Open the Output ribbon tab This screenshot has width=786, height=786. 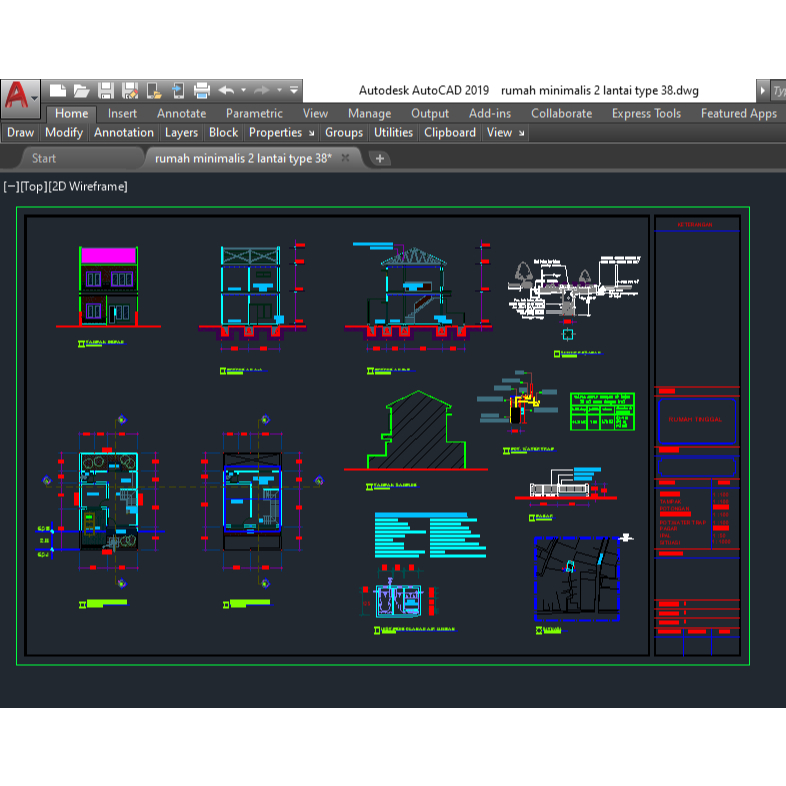coord(430,114)
